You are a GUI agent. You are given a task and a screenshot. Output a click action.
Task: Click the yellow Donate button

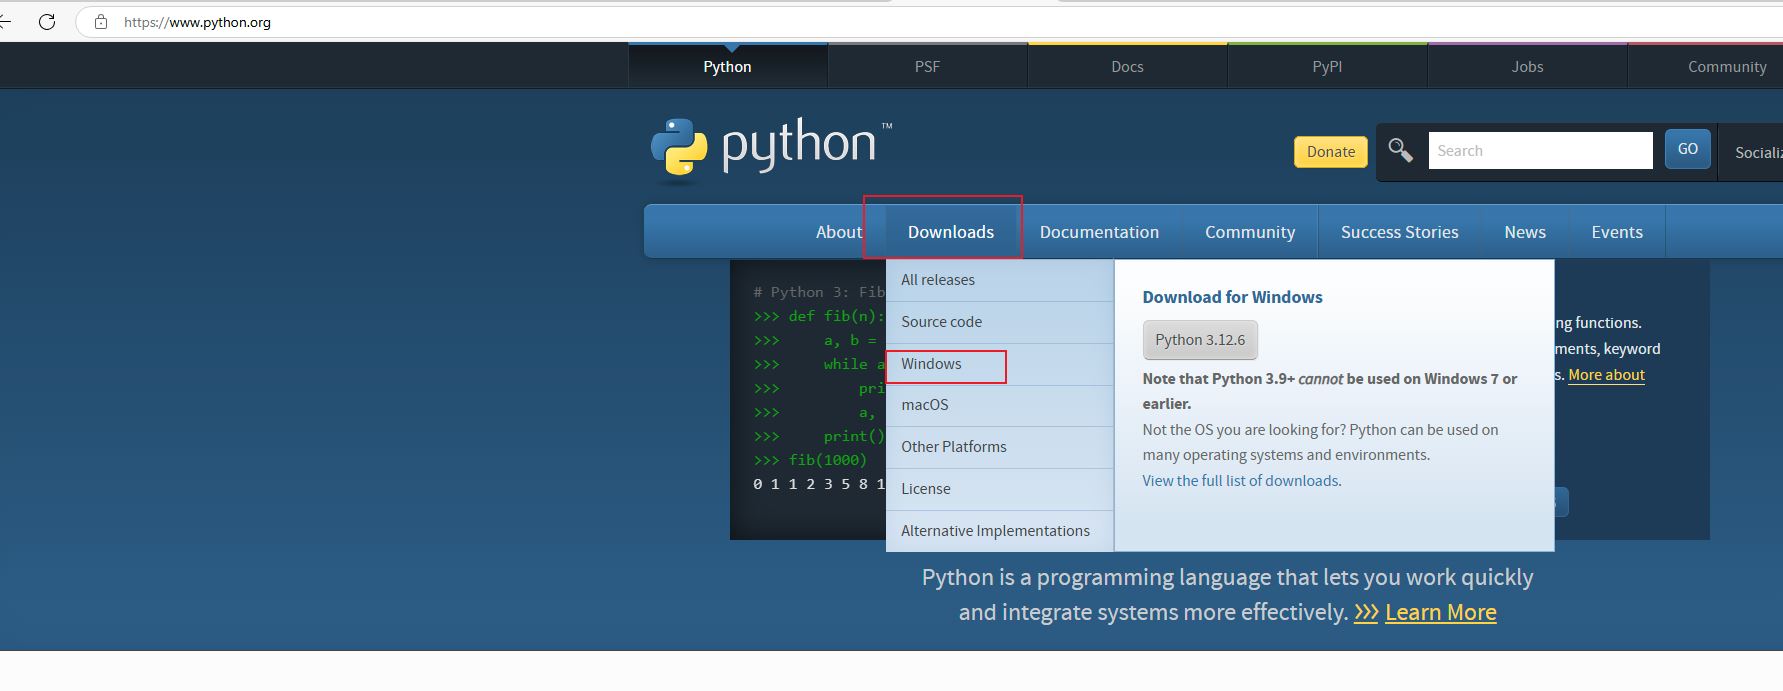(x=1330, y=152)
